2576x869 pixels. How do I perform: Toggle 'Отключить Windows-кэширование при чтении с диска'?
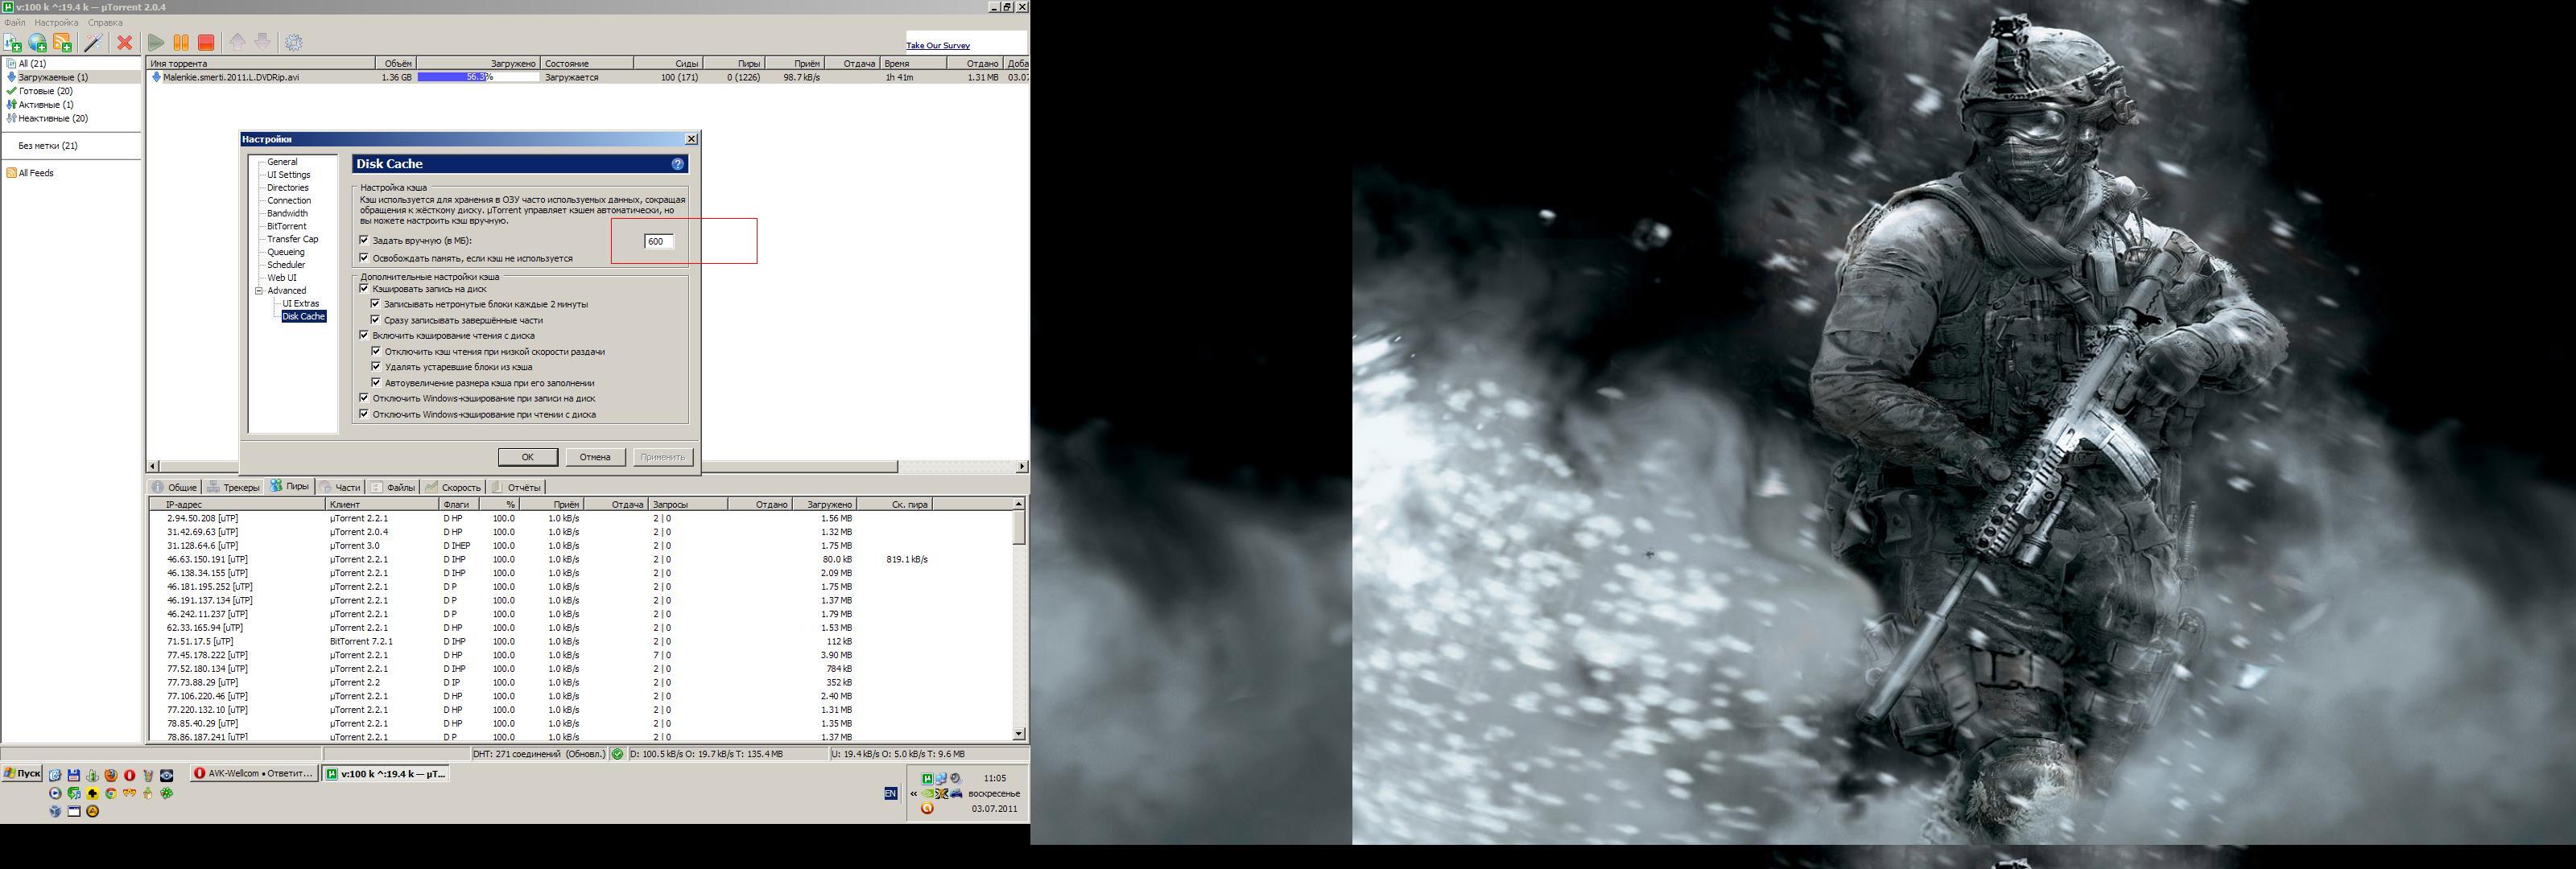364,414
